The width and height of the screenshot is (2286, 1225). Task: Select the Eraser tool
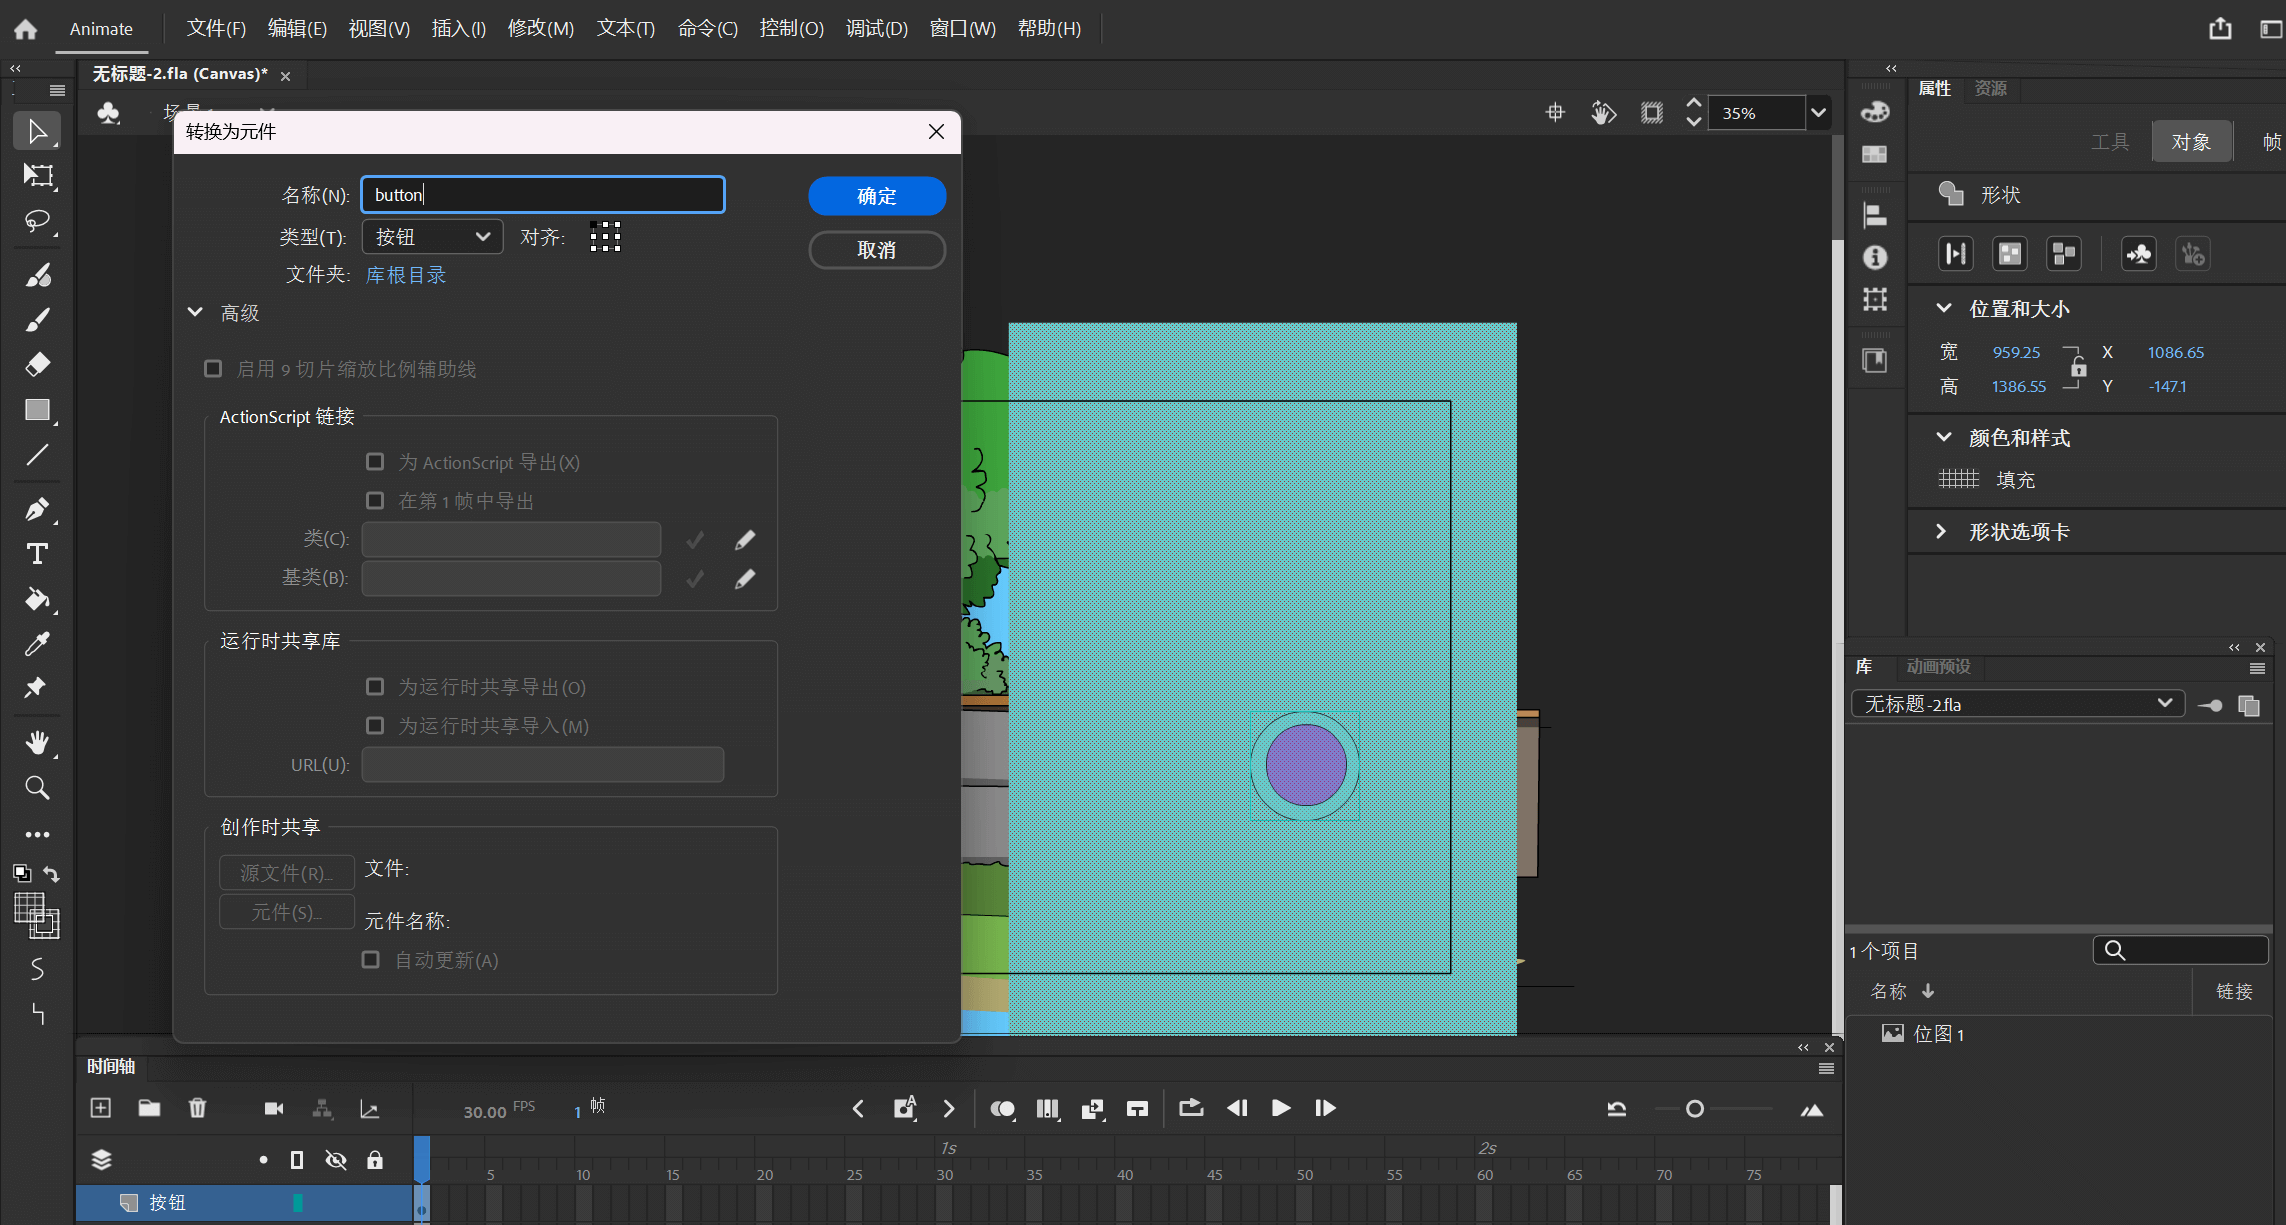[x=37, y=364]
